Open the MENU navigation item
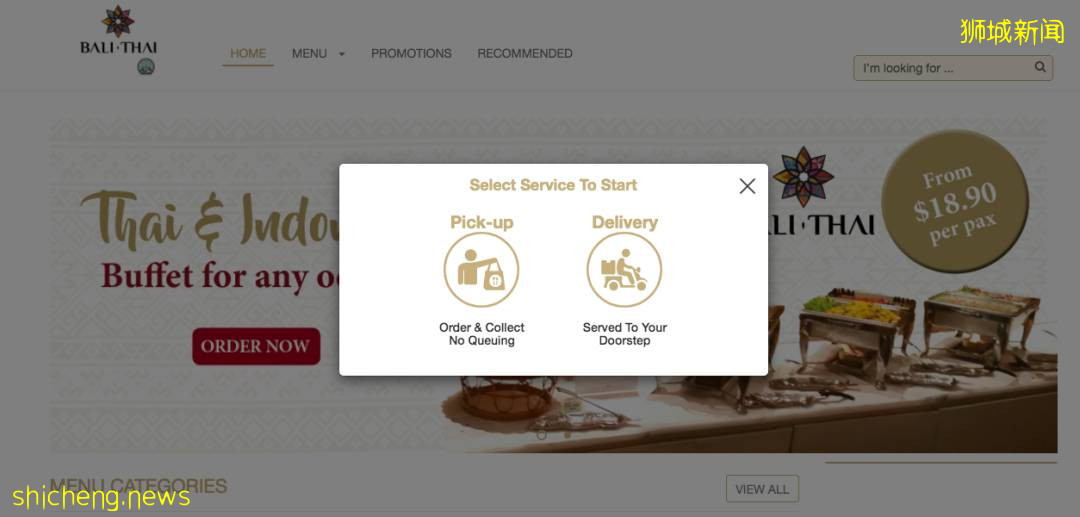Viewport: 1080px width, 517px height. click(x=309, y=54)
